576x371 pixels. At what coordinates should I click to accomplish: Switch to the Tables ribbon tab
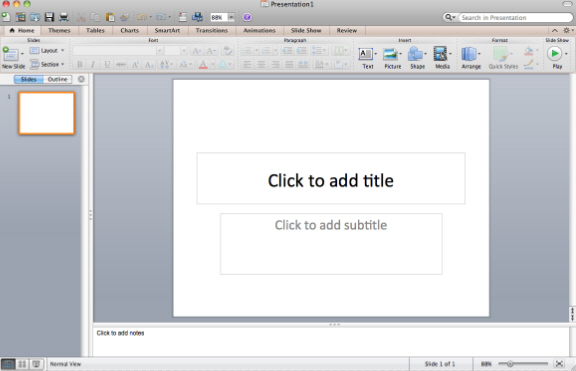[95, 30]
